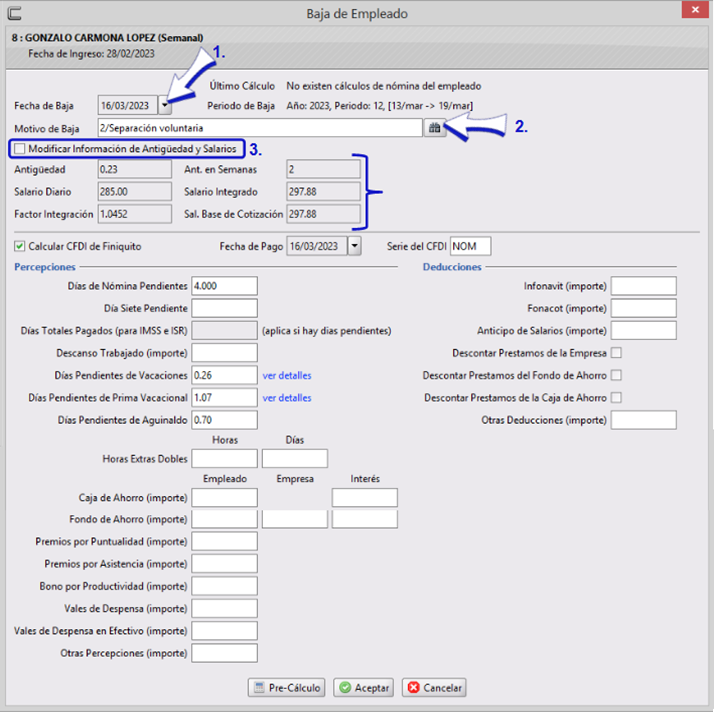
Task: Click the Ant. en Semanas field
Action: point(323,169)
